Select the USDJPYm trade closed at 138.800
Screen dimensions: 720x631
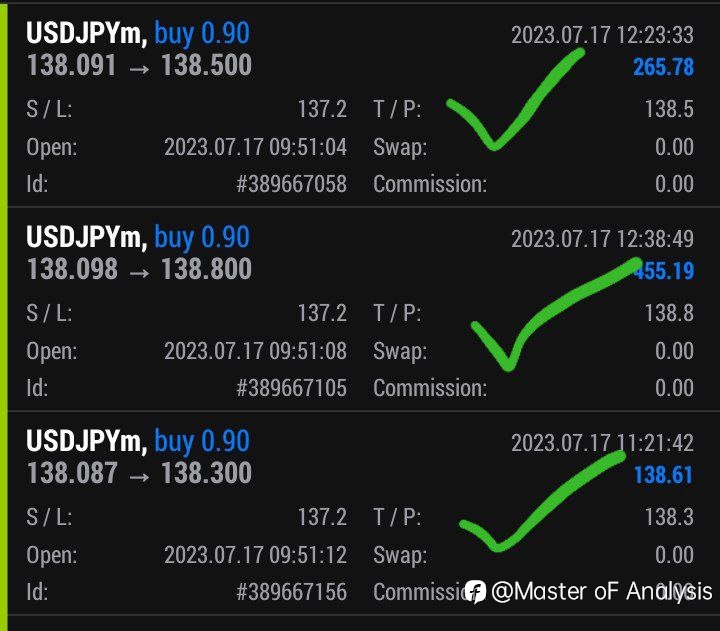[360, 309]
